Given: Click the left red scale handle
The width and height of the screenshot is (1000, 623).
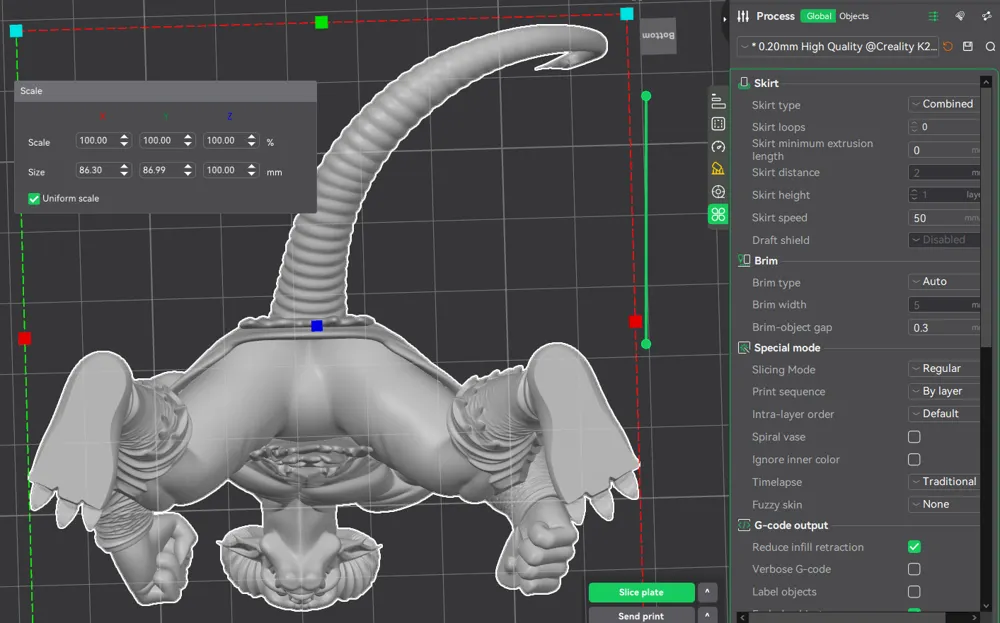Looking at the screenshot, I should pyautogui.click(x=24, y=339).
